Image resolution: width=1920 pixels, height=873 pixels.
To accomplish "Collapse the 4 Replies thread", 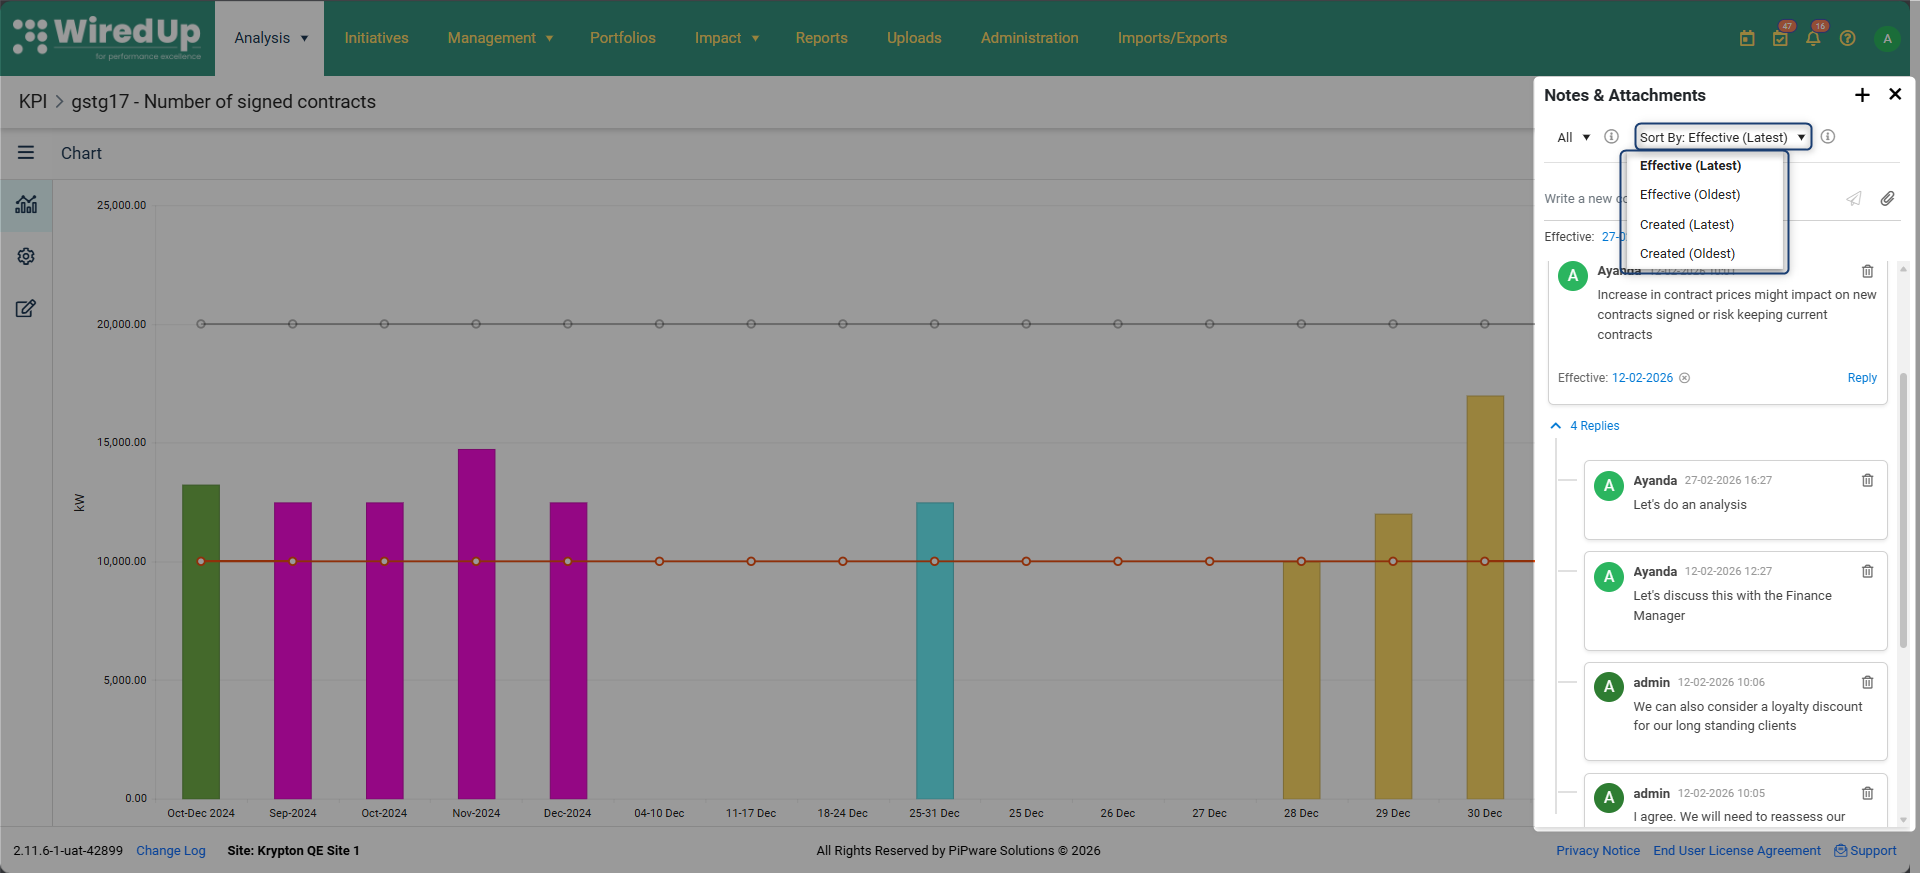I will (x=1586, y=426).
